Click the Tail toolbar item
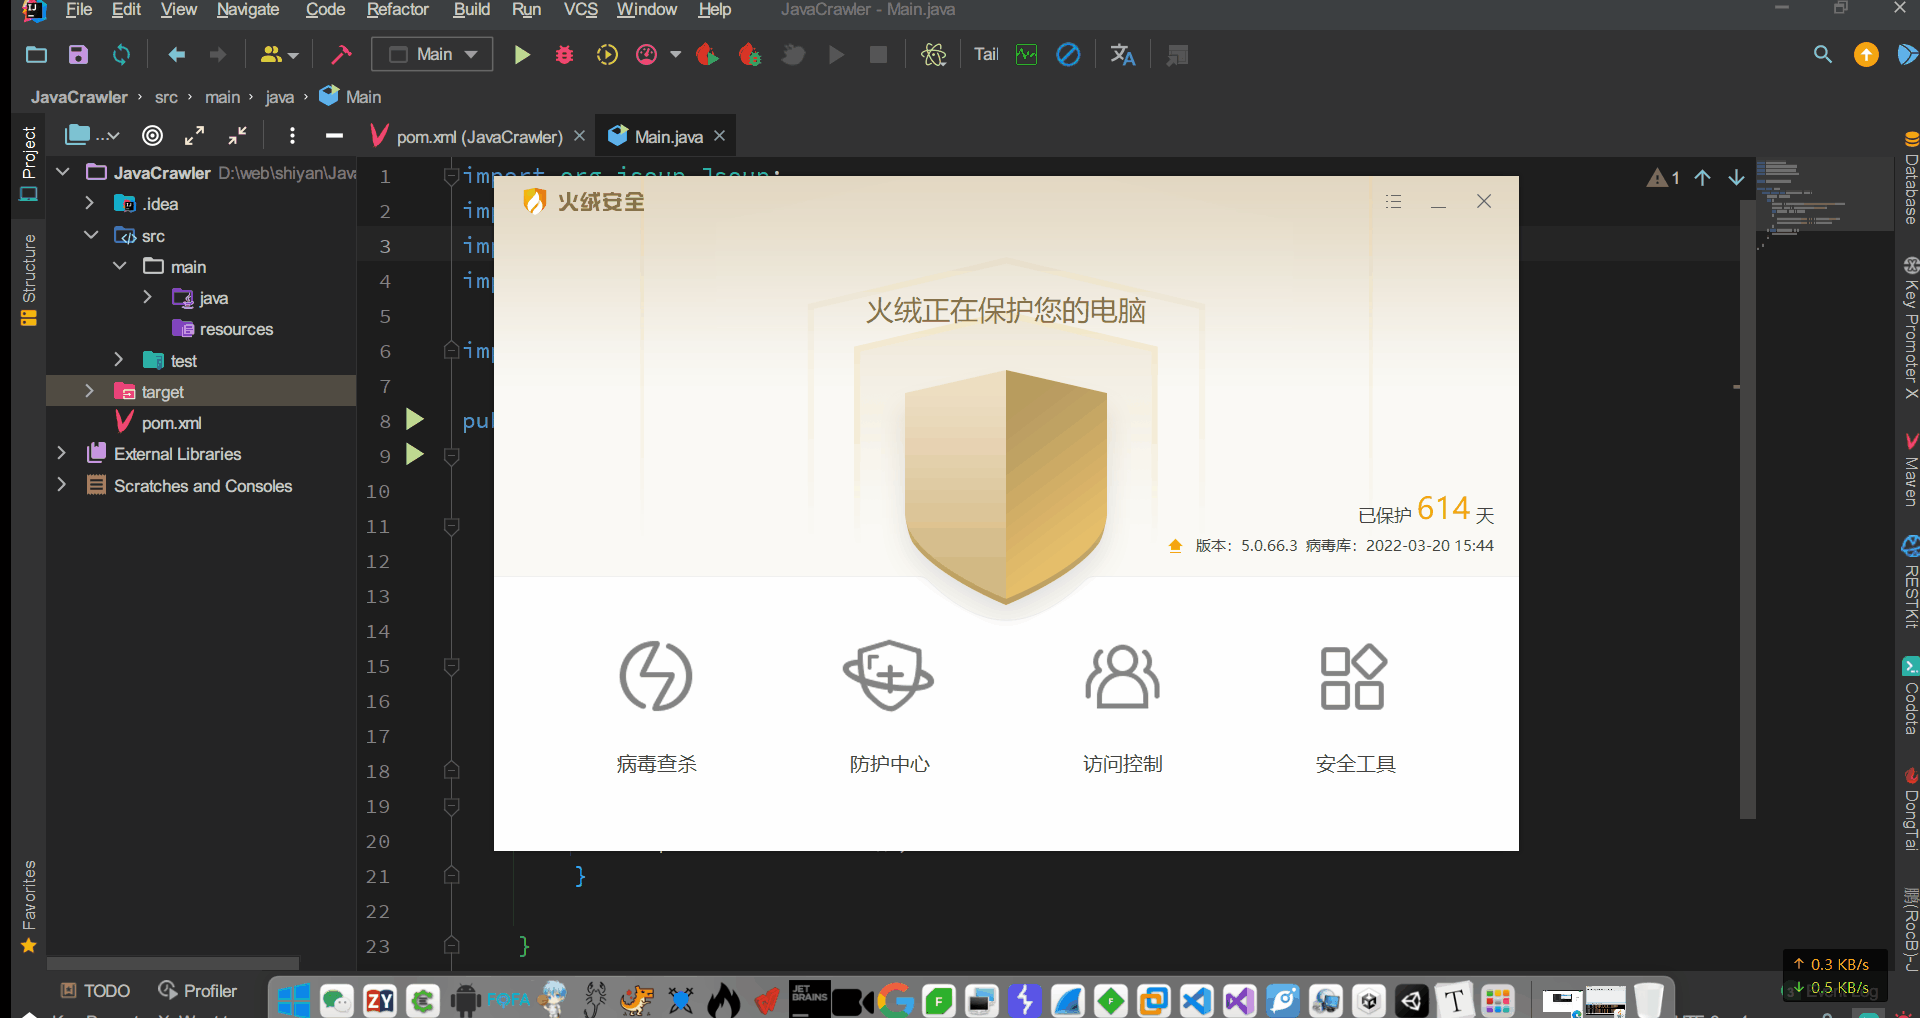The image size is (1920, 1018). click(986, 55)
